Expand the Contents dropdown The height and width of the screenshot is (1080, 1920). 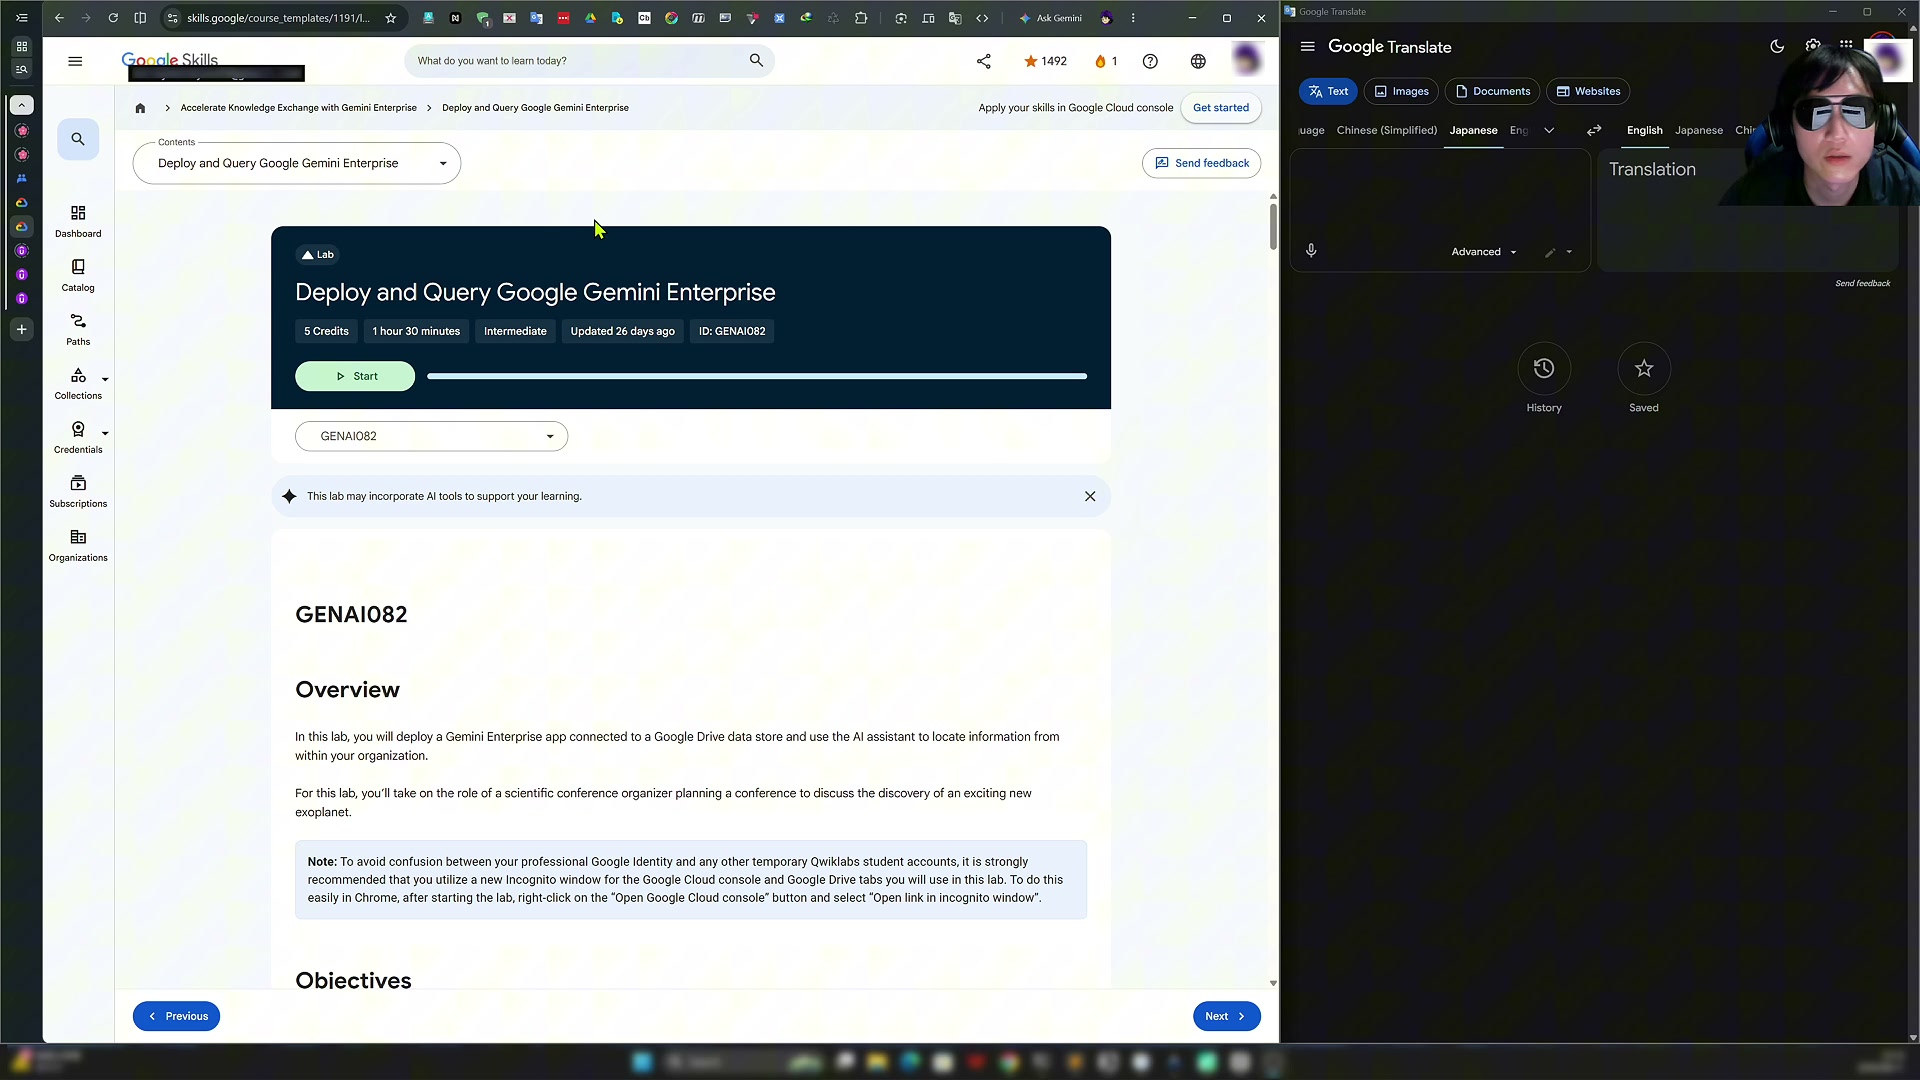coord(296,163)
